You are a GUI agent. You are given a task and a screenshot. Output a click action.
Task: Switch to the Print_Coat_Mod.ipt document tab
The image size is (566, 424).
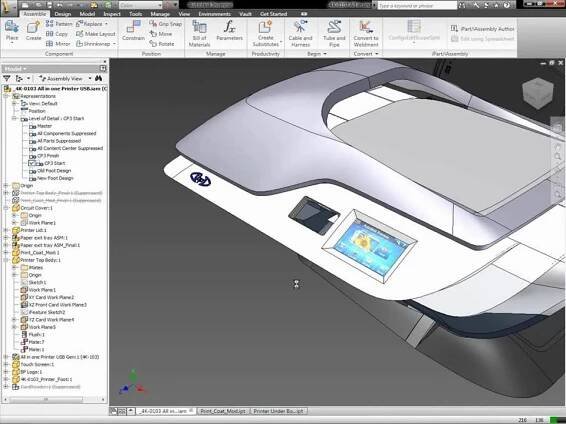point(222,411)
